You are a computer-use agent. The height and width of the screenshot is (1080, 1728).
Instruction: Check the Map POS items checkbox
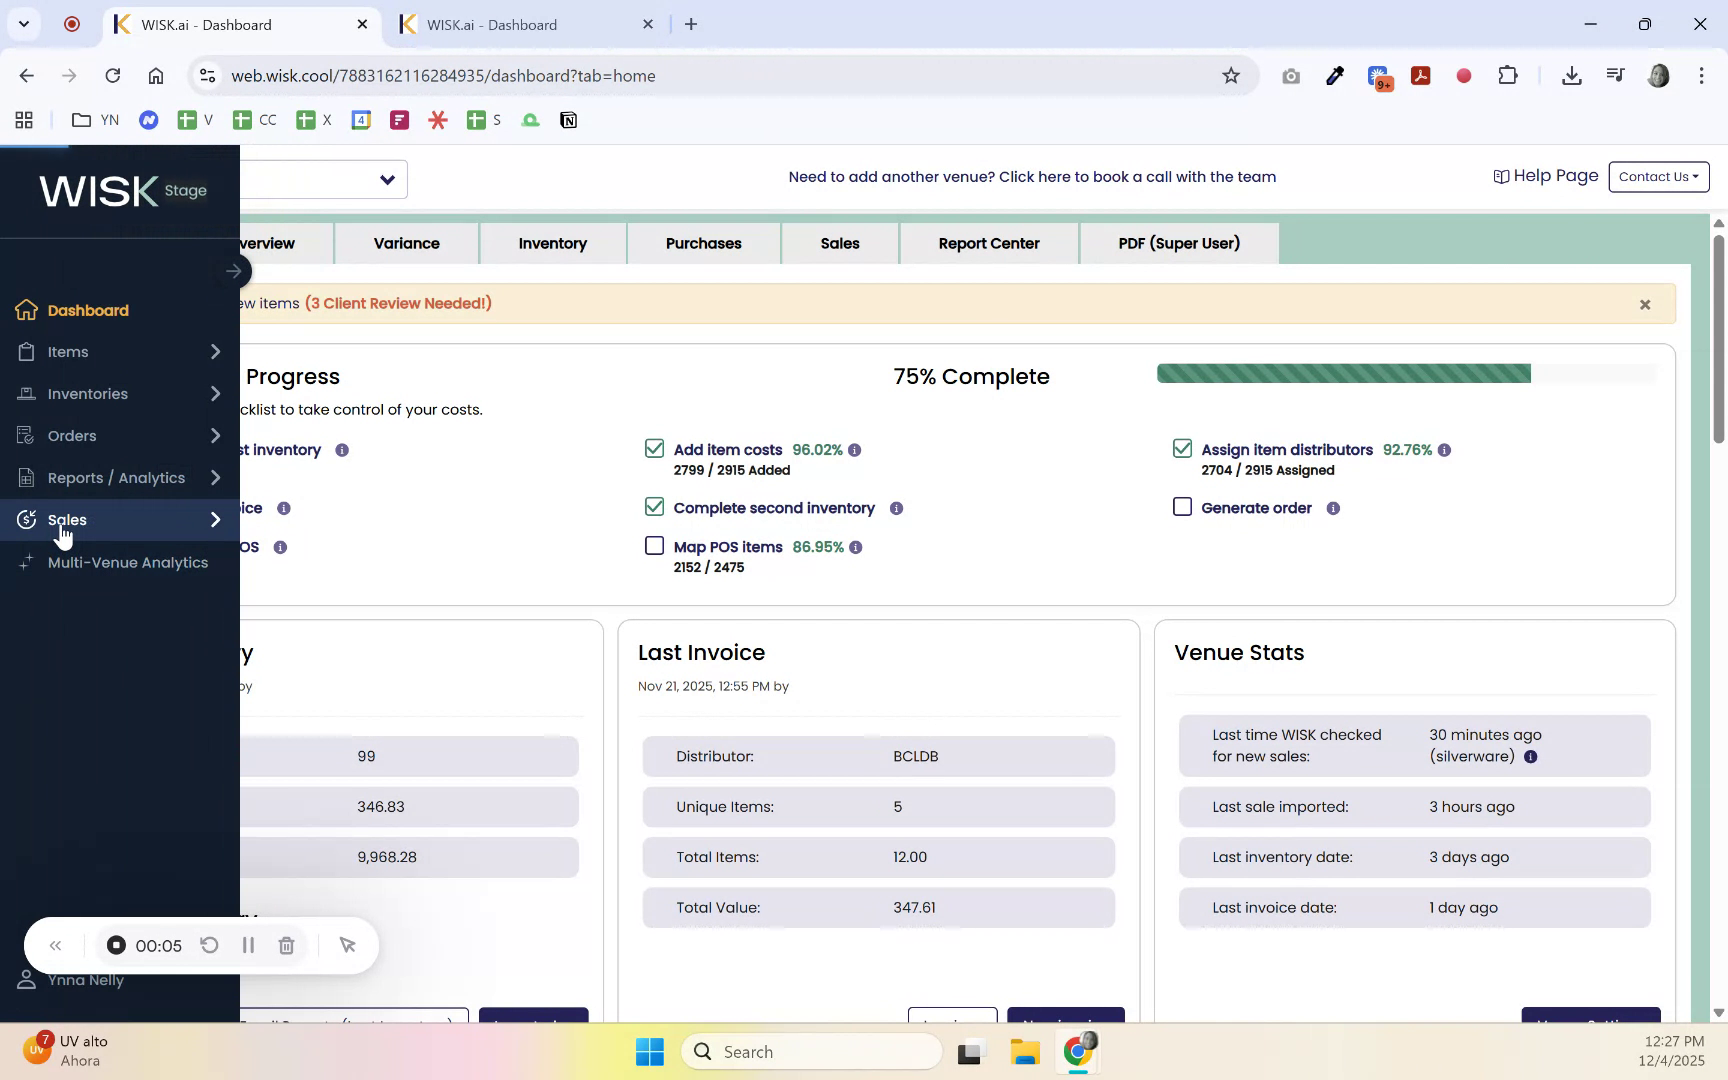click(x=655, y=546)
